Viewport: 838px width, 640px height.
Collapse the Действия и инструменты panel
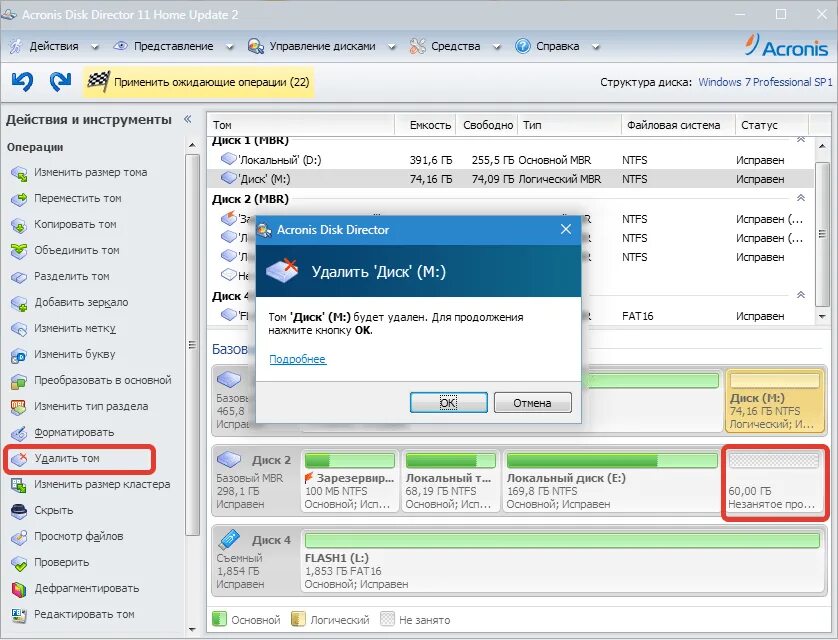[188, 119]
